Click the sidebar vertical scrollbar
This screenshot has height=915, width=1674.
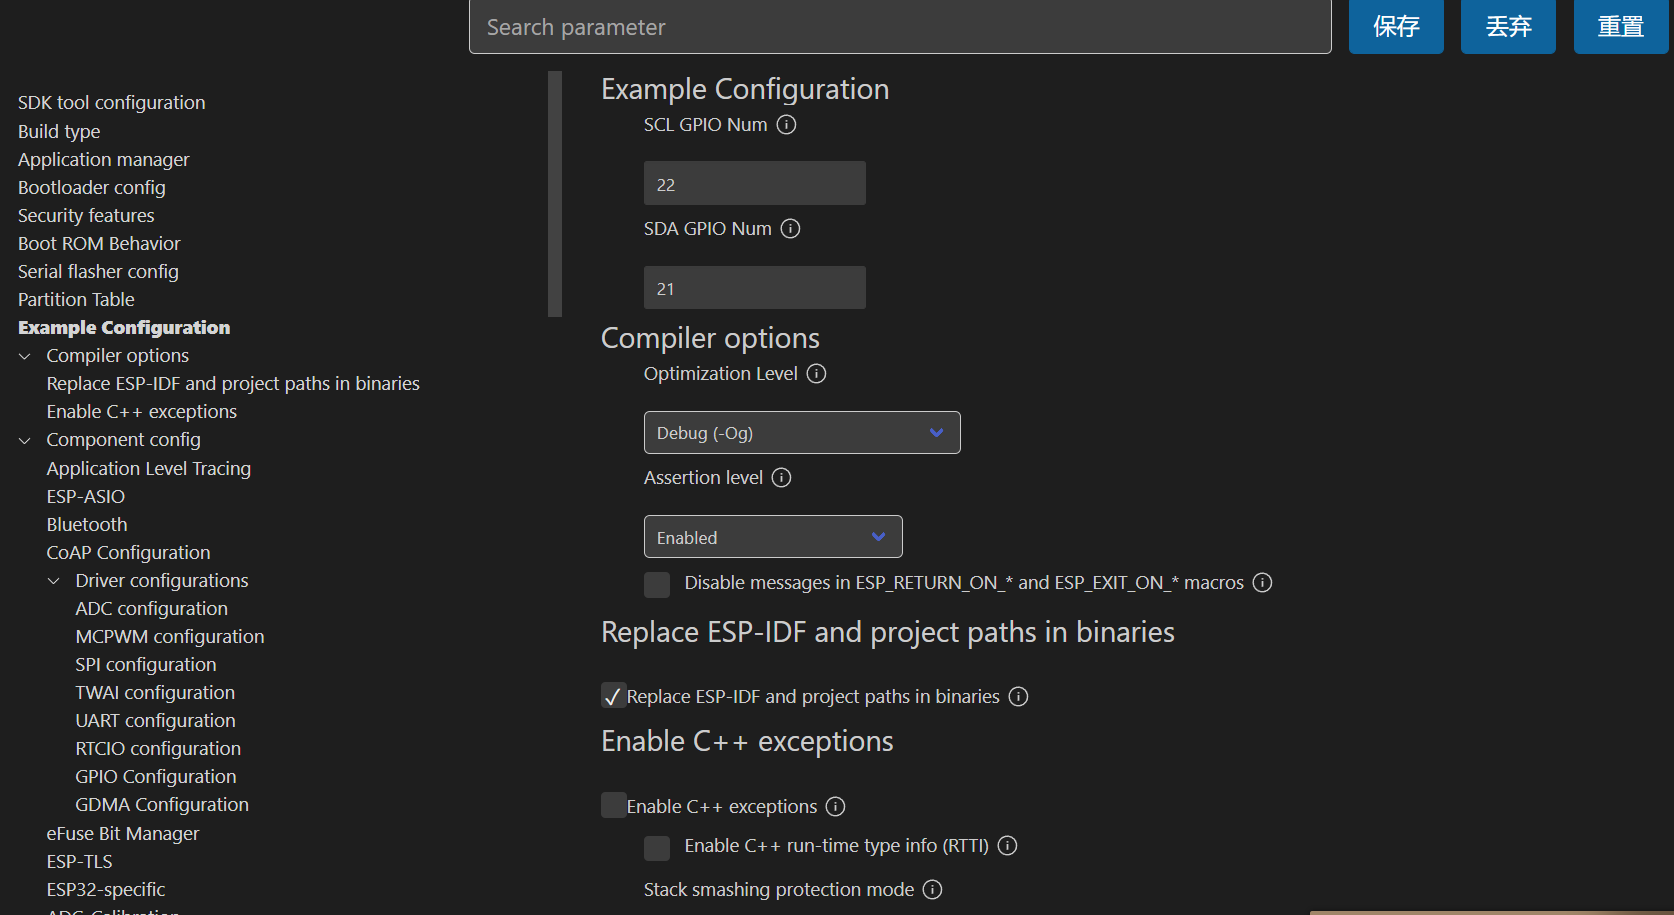[x=555, y=194]
